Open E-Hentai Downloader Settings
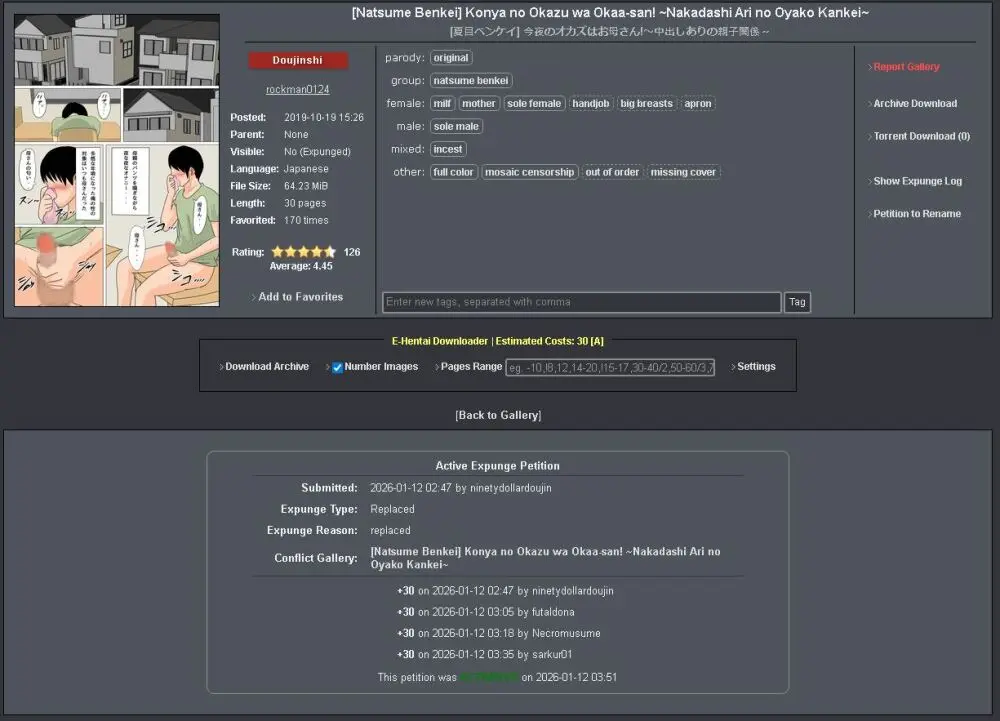1000x721 pixels. tap(756, 367)
